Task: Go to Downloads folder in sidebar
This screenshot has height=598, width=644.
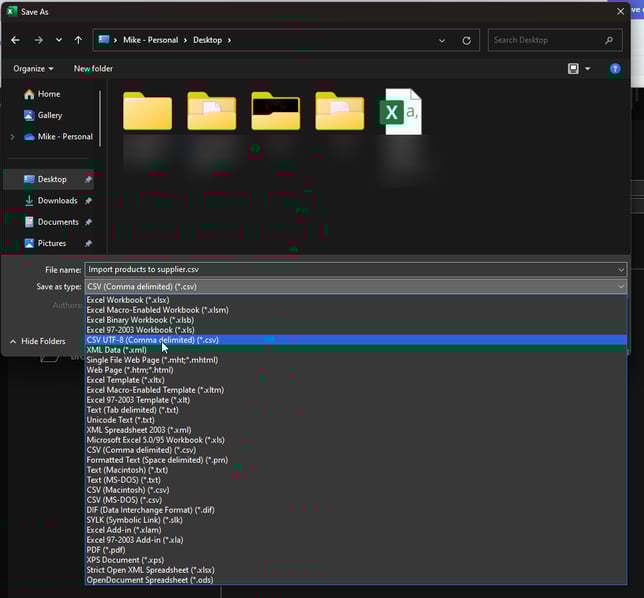Action: [x=57, y=201]
